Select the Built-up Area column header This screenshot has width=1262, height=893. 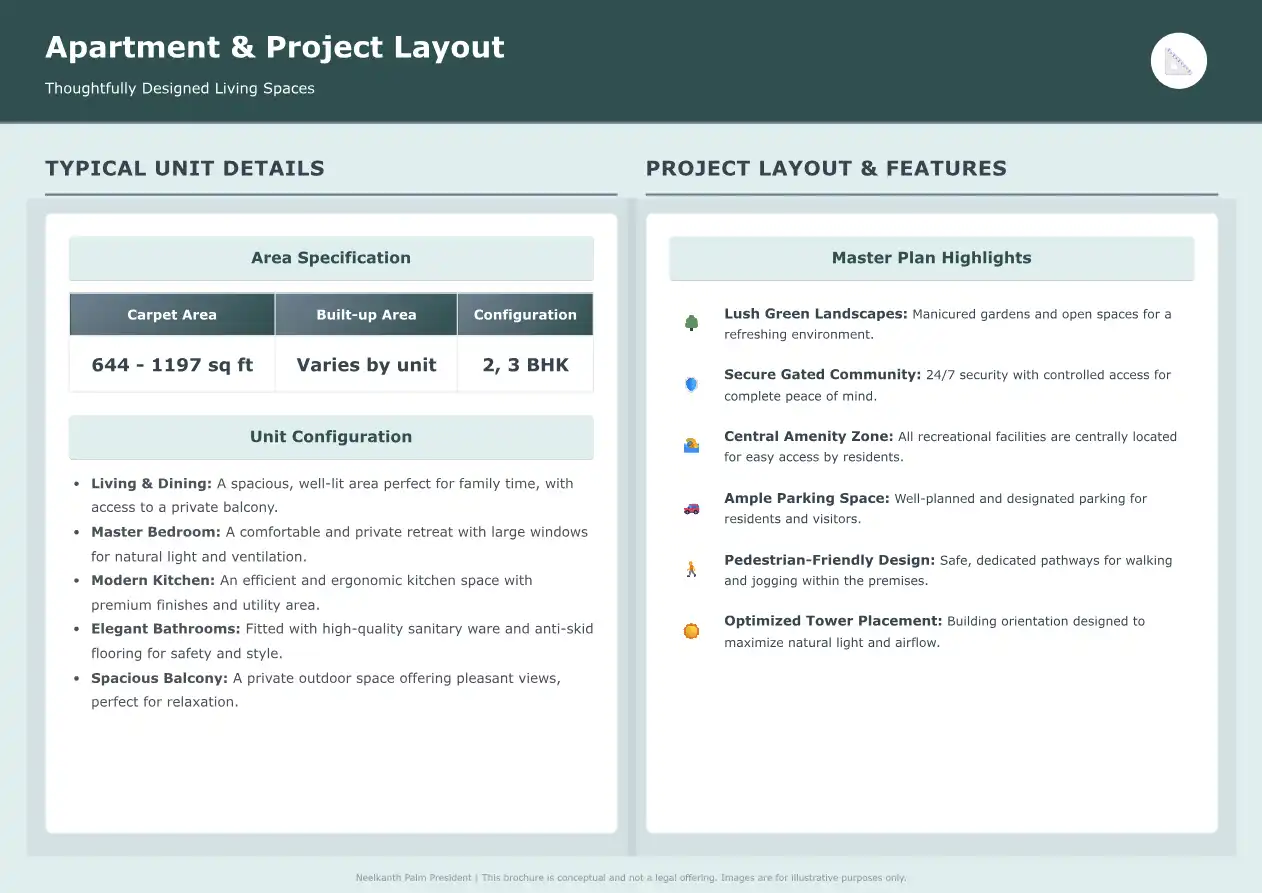point(366,315)
